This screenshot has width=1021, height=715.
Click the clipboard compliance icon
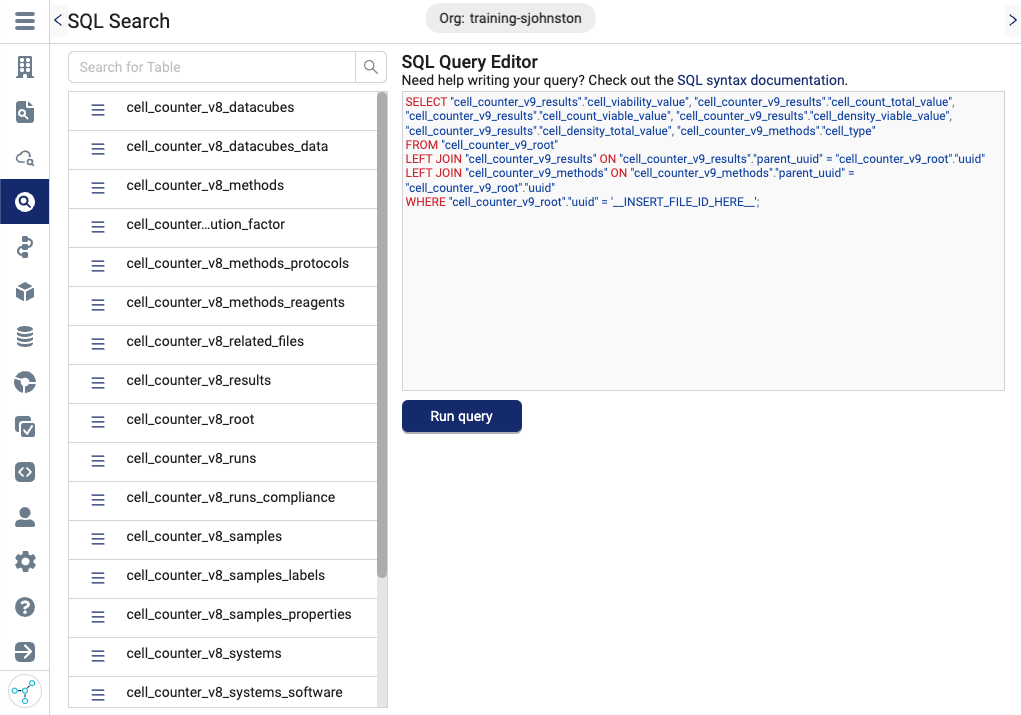[25, 427]
